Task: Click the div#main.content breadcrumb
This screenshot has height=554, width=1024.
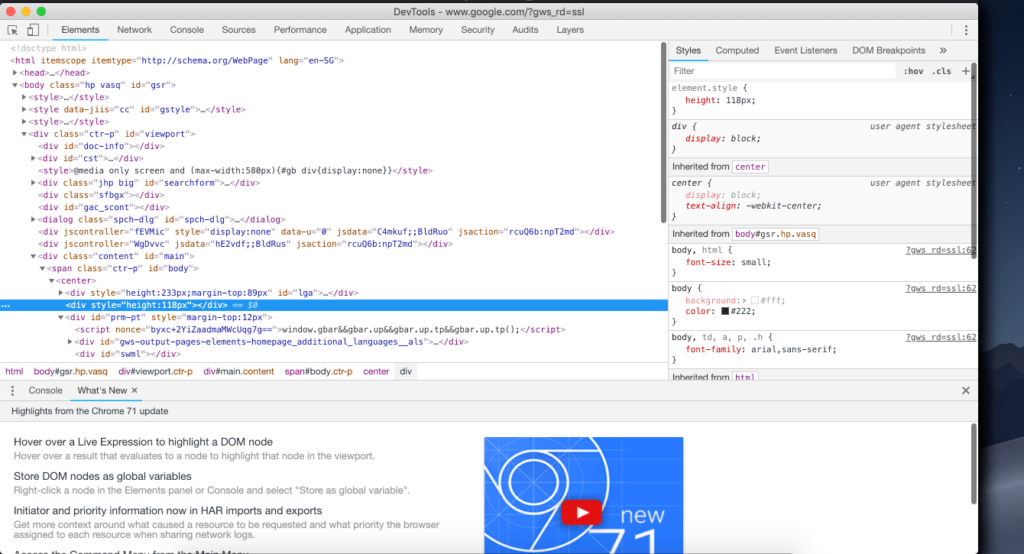Action: 238,372
